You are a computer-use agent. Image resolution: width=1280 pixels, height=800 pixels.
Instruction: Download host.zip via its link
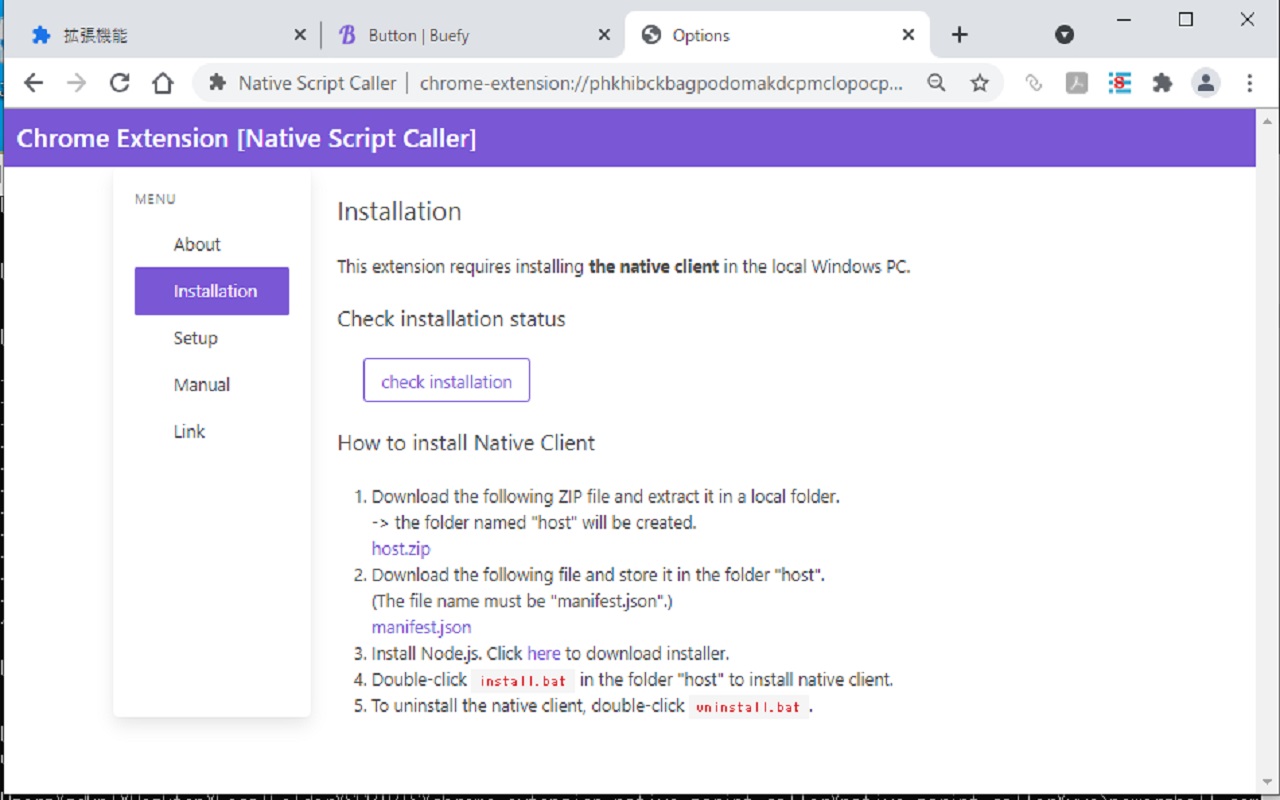click(x=400, y=548)
